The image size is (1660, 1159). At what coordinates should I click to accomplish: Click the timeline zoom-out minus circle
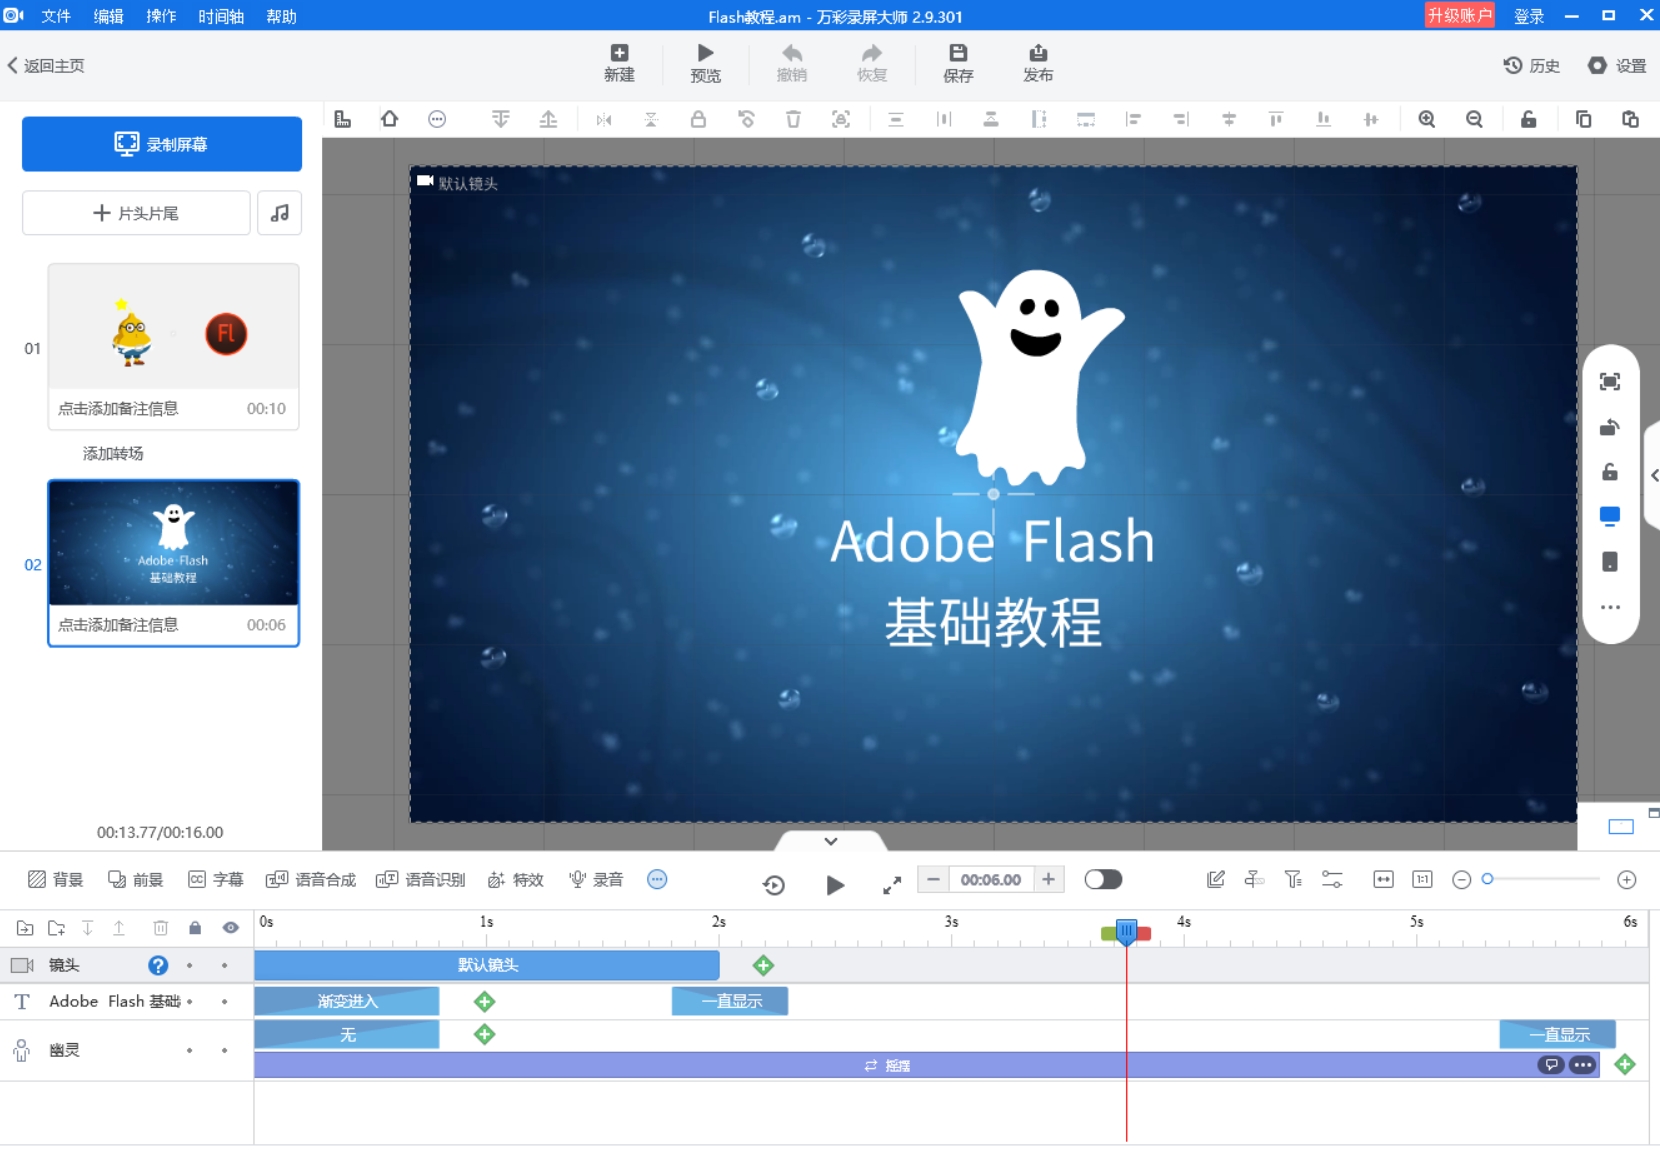tap(1462, 879)
